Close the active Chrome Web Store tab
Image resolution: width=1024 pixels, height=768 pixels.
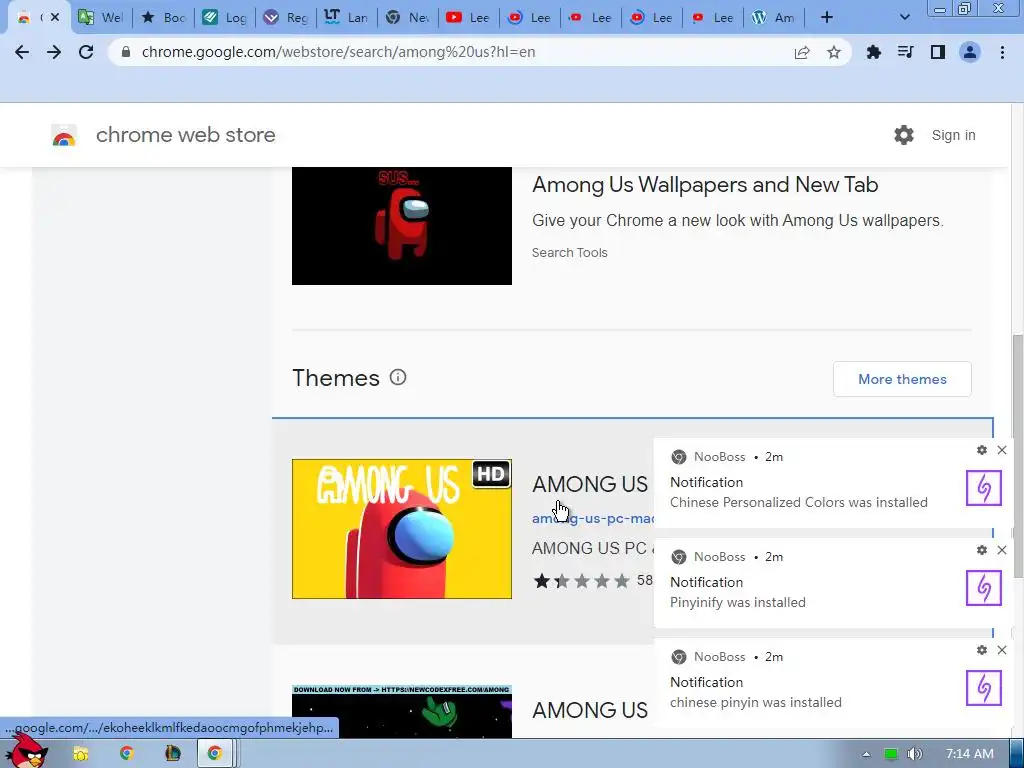tap(55, 18)
